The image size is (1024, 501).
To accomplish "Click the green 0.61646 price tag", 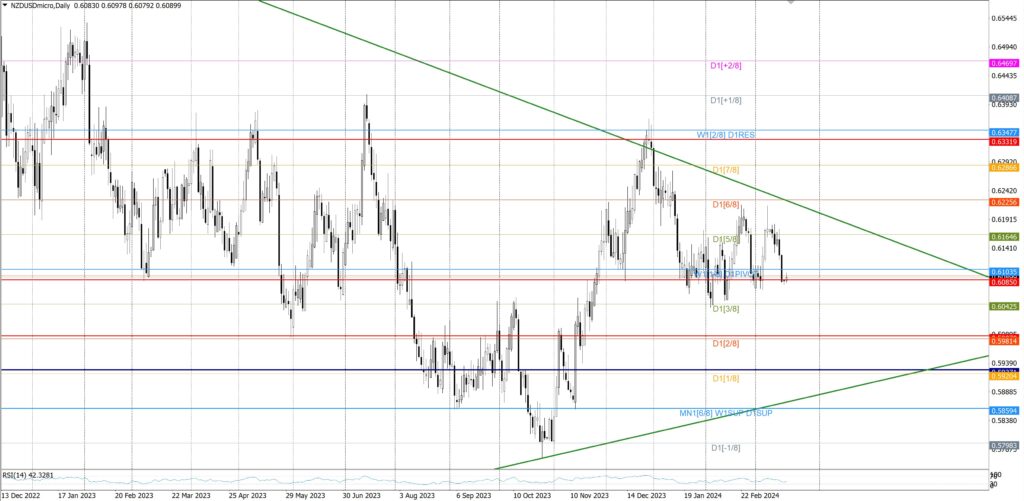I will click(1005, 236).
